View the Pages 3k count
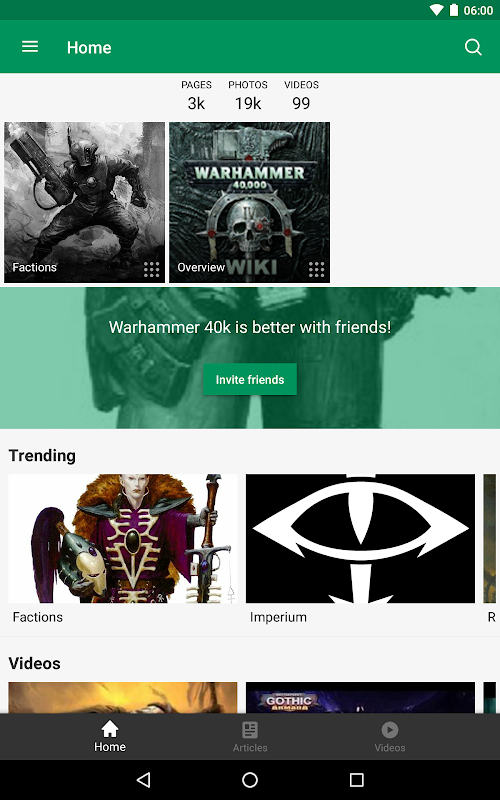500x800 pixels. [x=196, y=95]
